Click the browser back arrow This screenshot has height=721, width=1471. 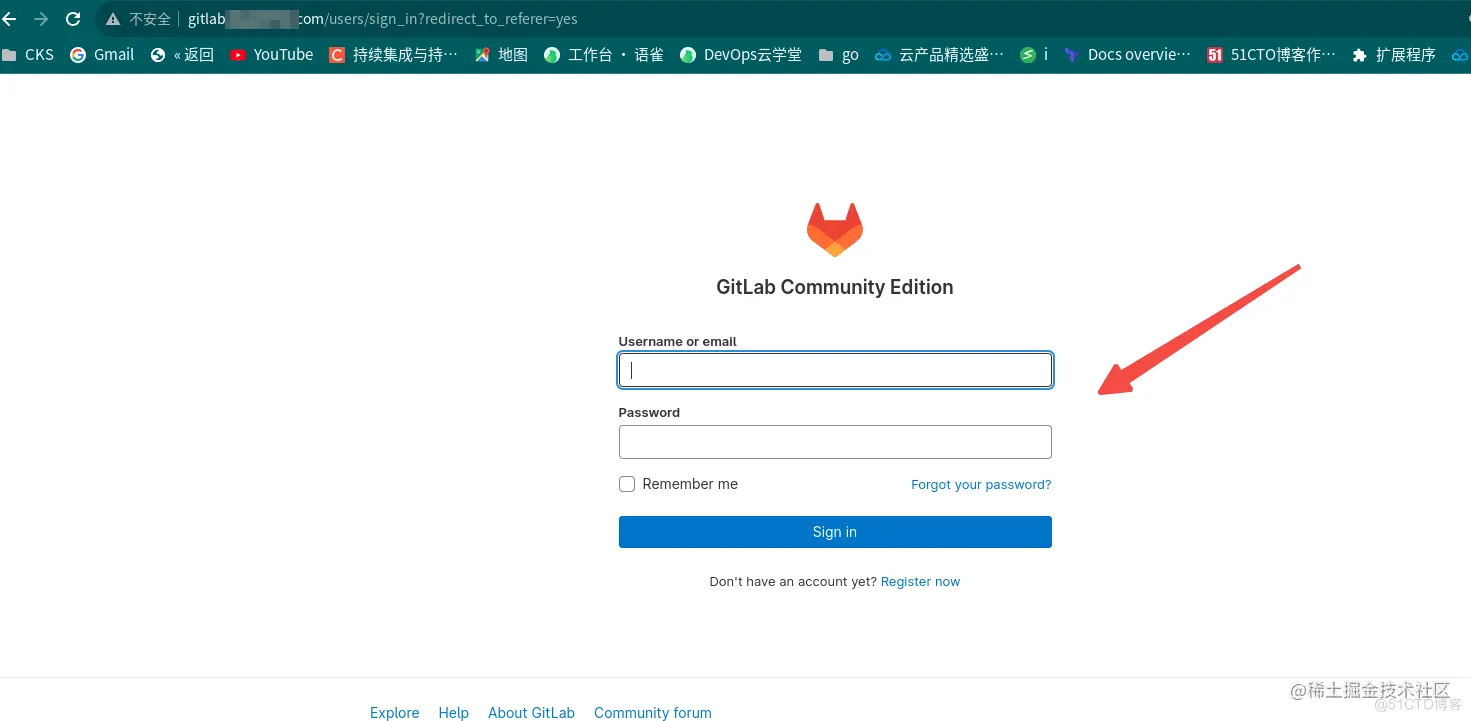coord(9,19)
